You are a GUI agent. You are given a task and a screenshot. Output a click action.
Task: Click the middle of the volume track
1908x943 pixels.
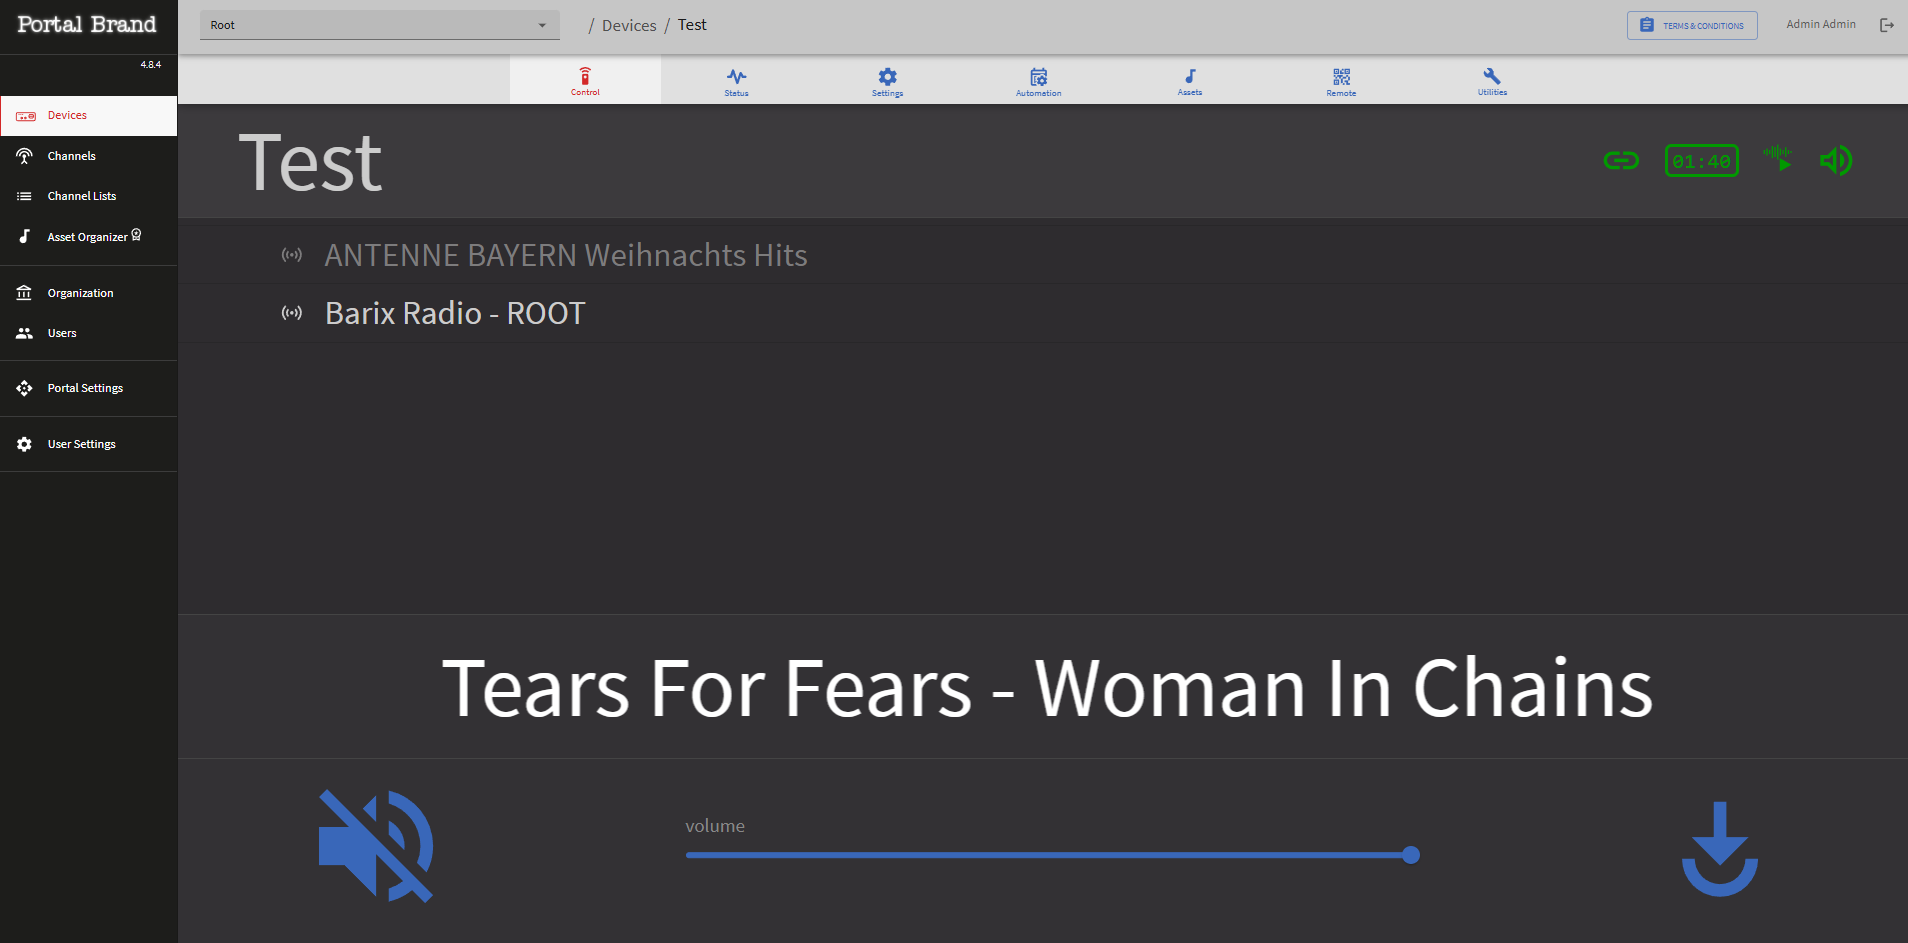point(1048,855)
